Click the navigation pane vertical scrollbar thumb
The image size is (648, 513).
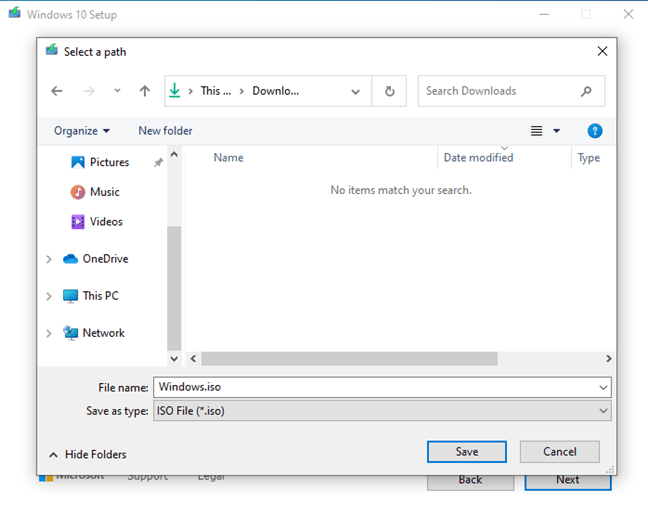[x=174, y=288]
